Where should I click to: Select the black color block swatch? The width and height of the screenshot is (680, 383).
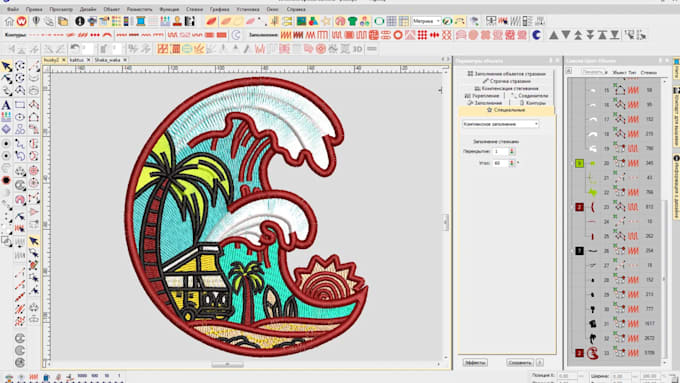(x=579, y=251)
